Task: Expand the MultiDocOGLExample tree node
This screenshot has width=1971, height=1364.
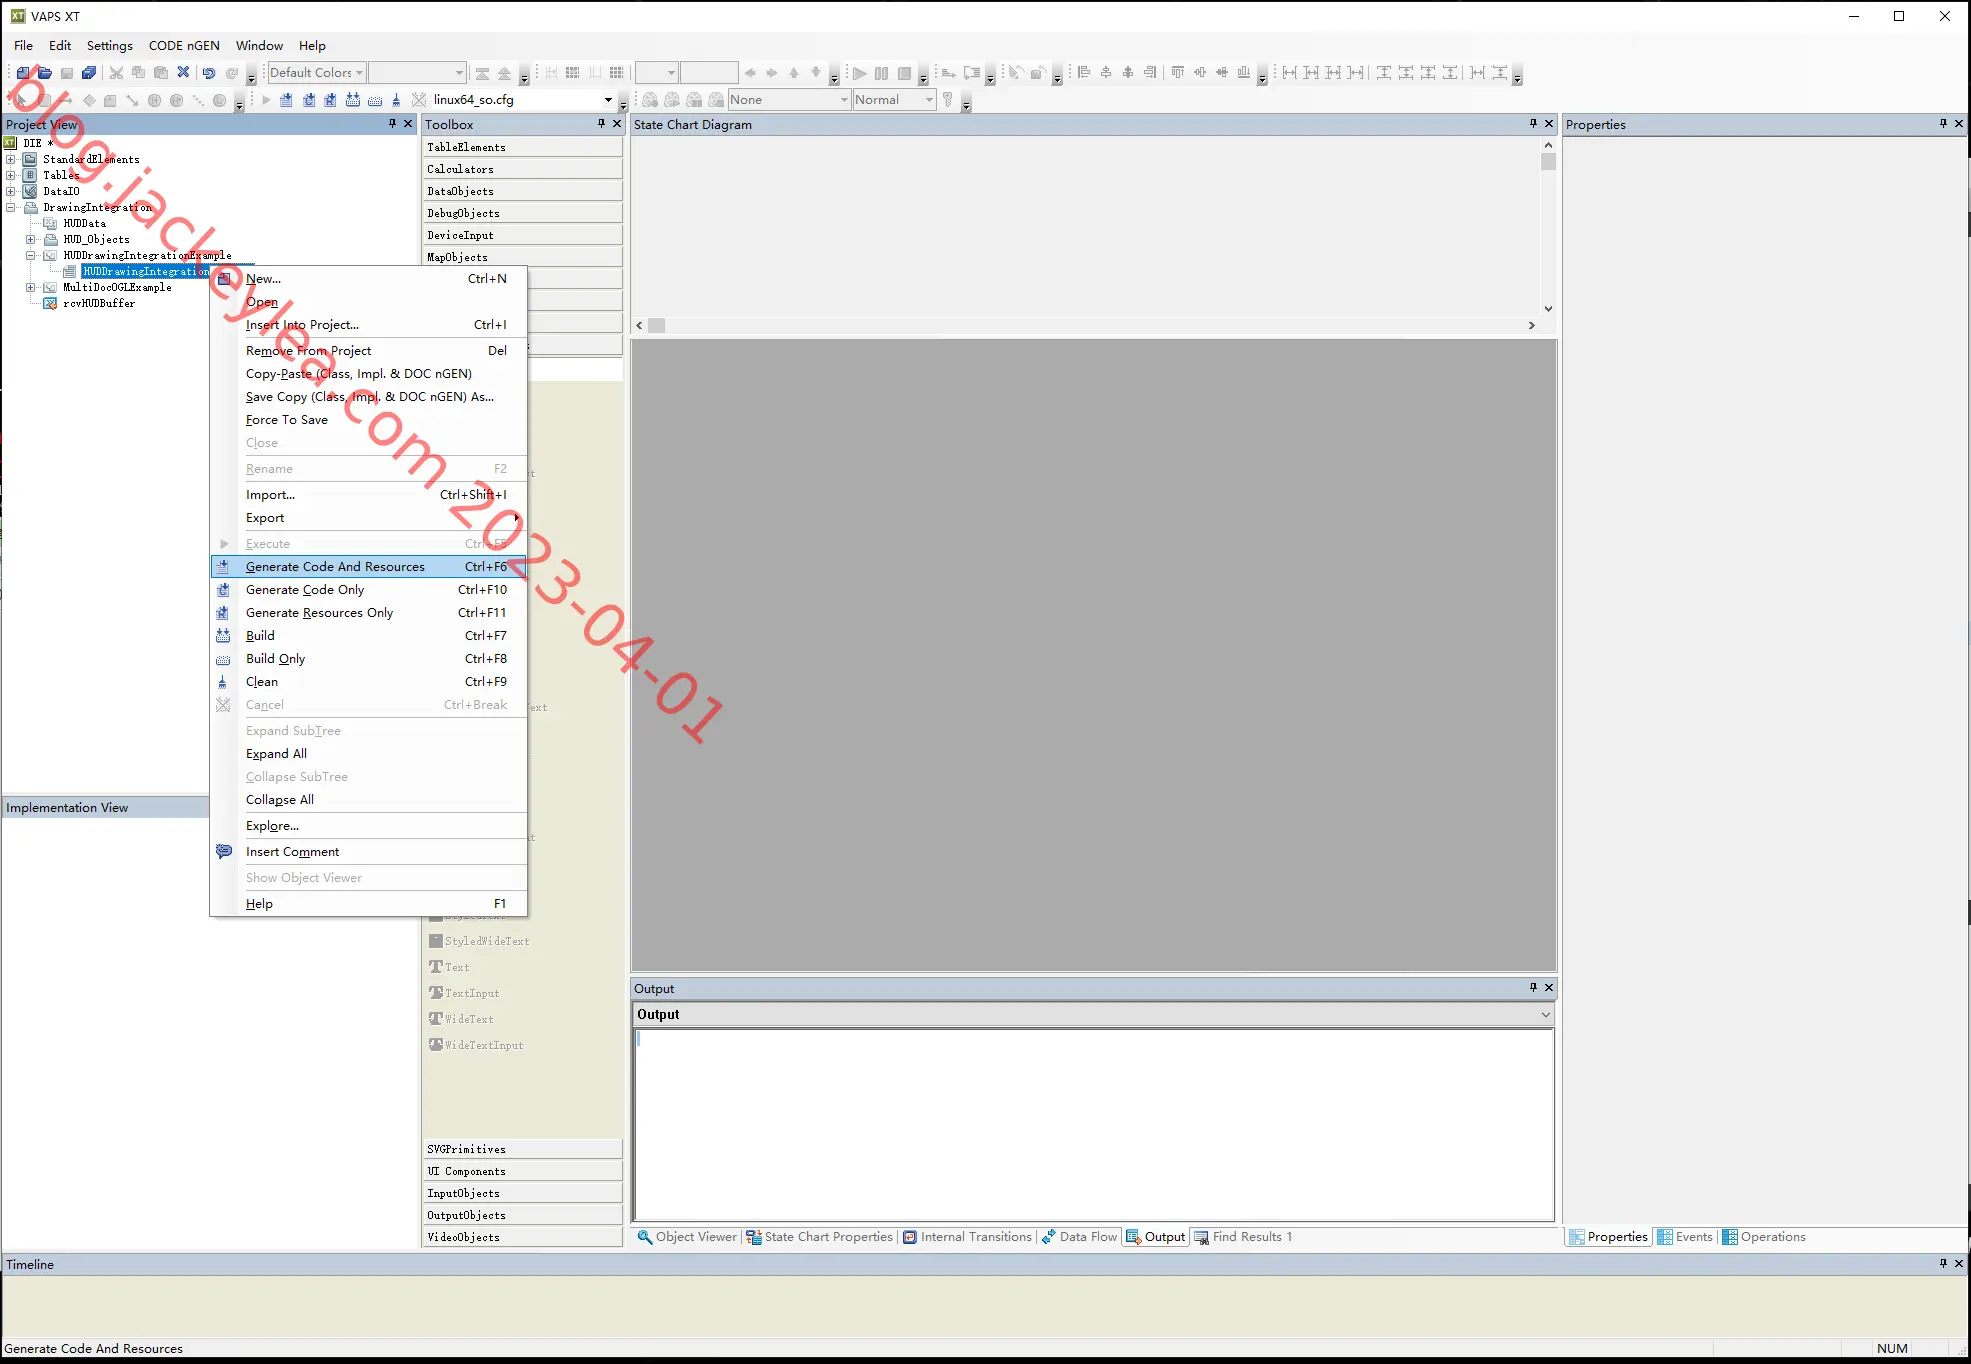Action: 30,287
